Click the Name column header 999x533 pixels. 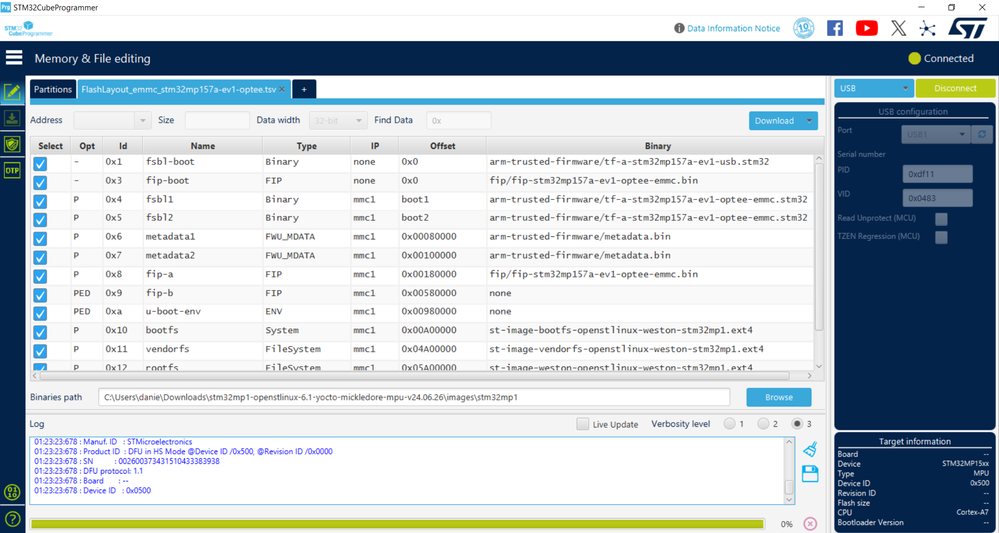click(203, 146)
